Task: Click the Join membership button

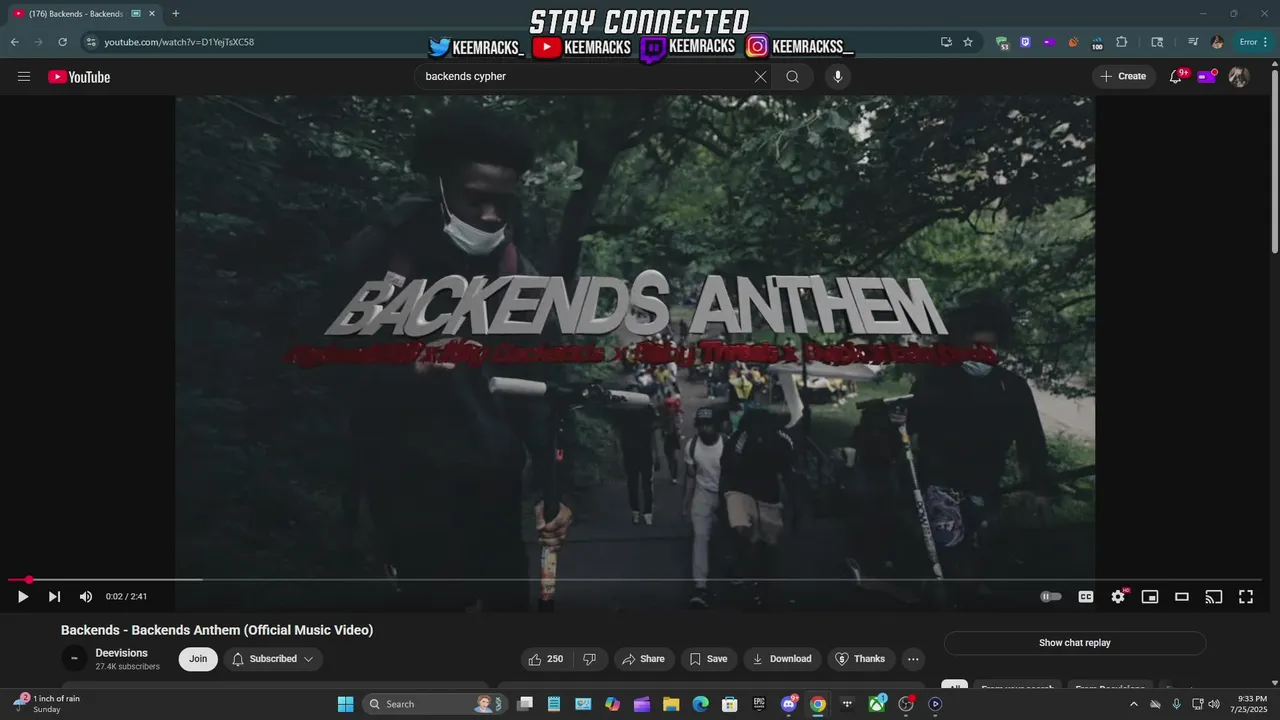Action: 198,659
